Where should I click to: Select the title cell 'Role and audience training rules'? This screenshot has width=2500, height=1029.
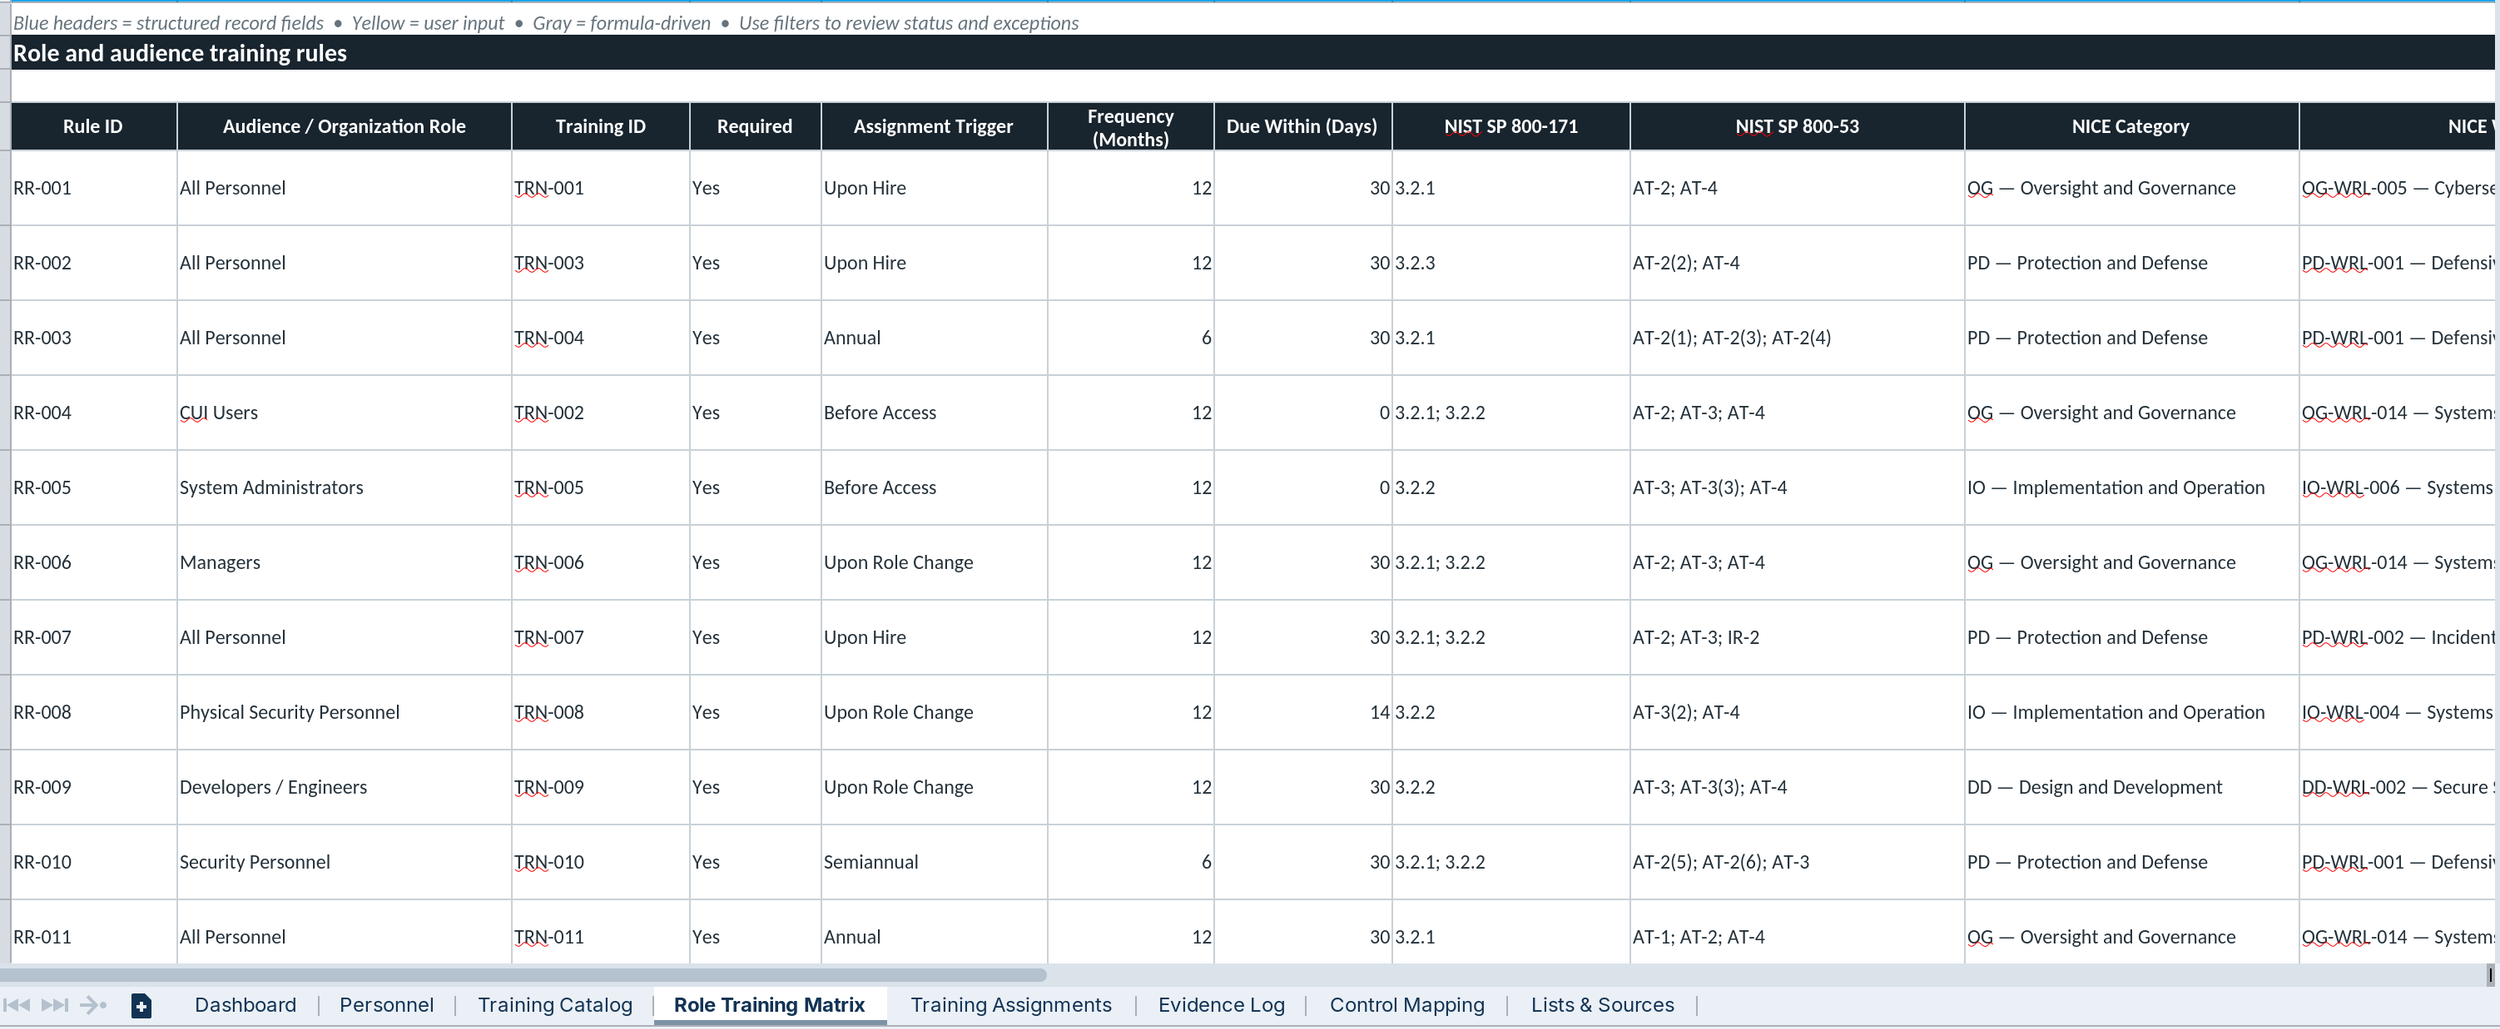click(x=1253, y=53)
